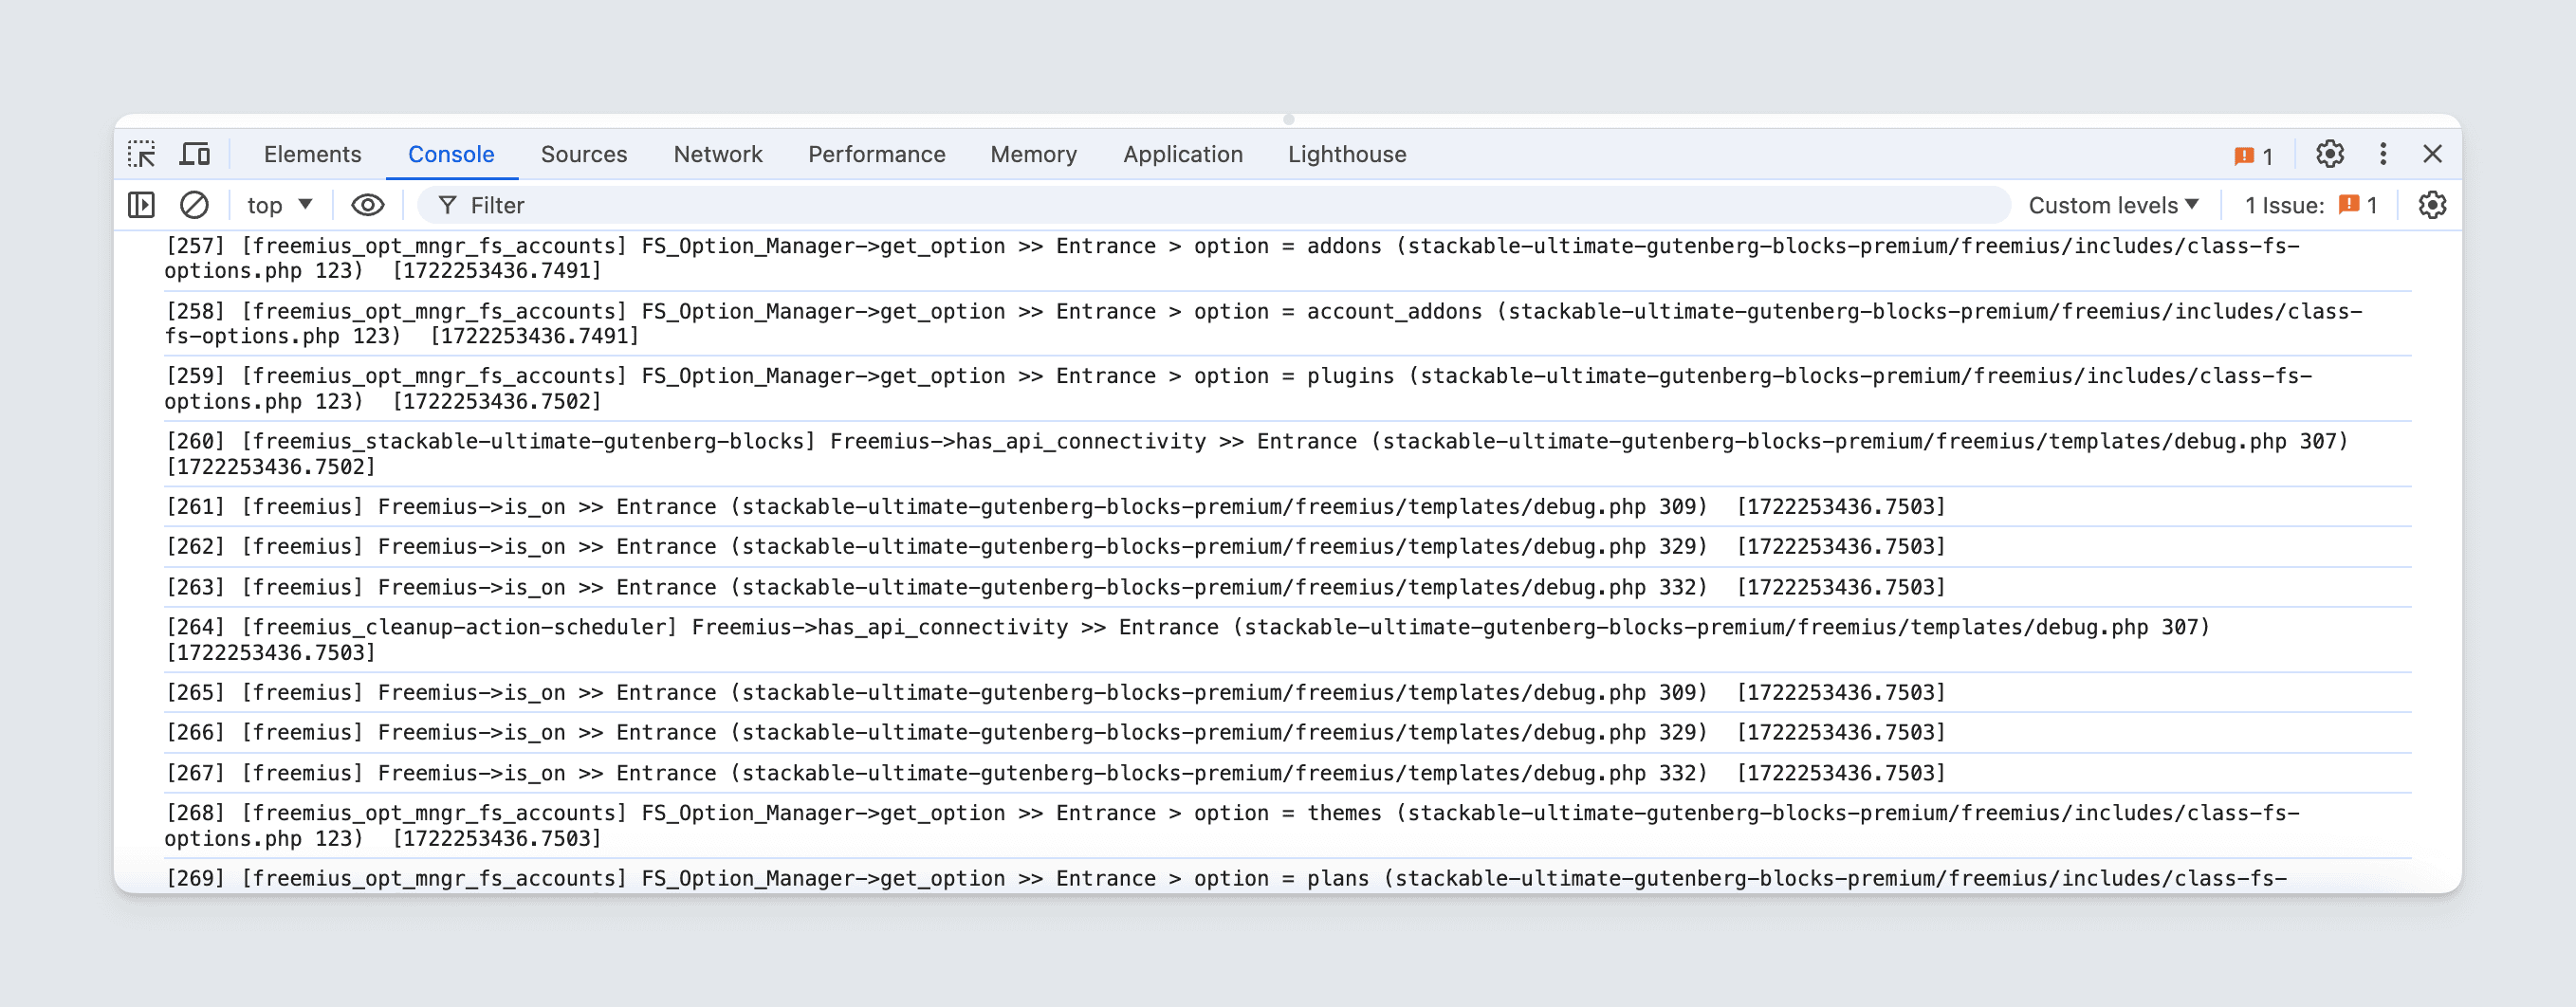Click the drag handle dot atop DevTools

(x=1288, y=119)
